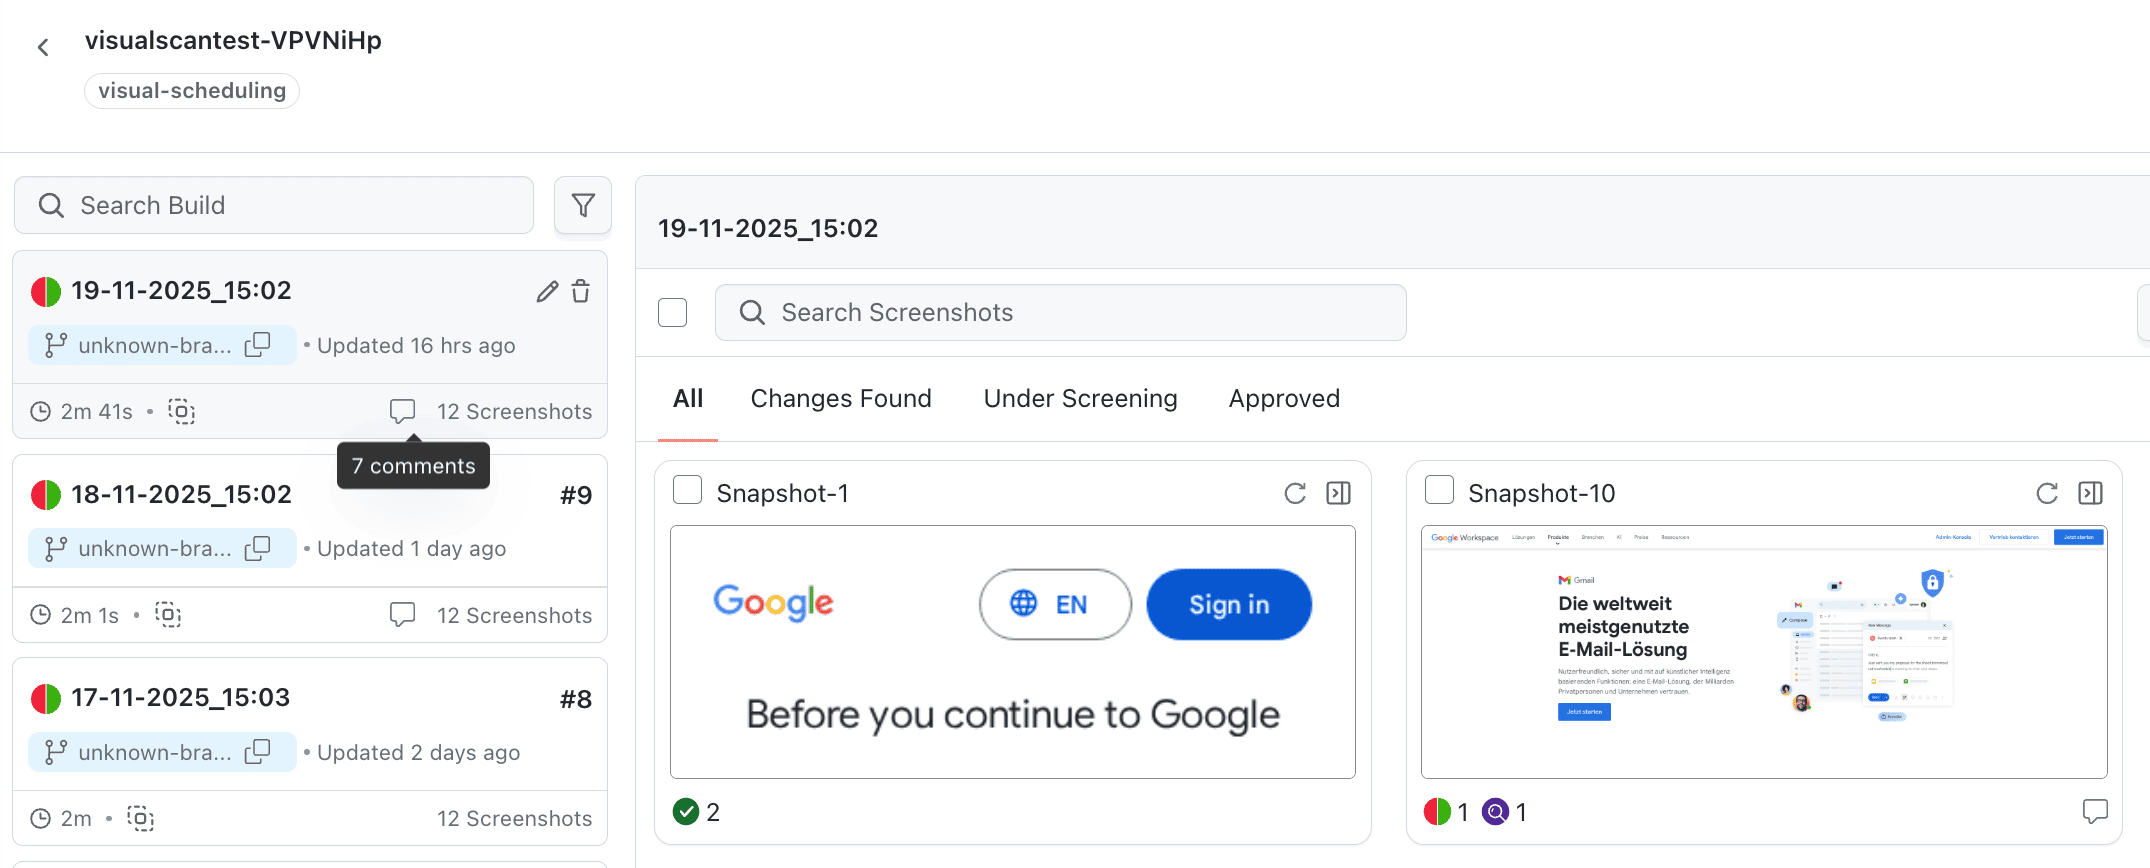Click status circle of build 19-11-2025_15:02
Viewport: 2150px width, 868px height.
click(x=46, y=292)
